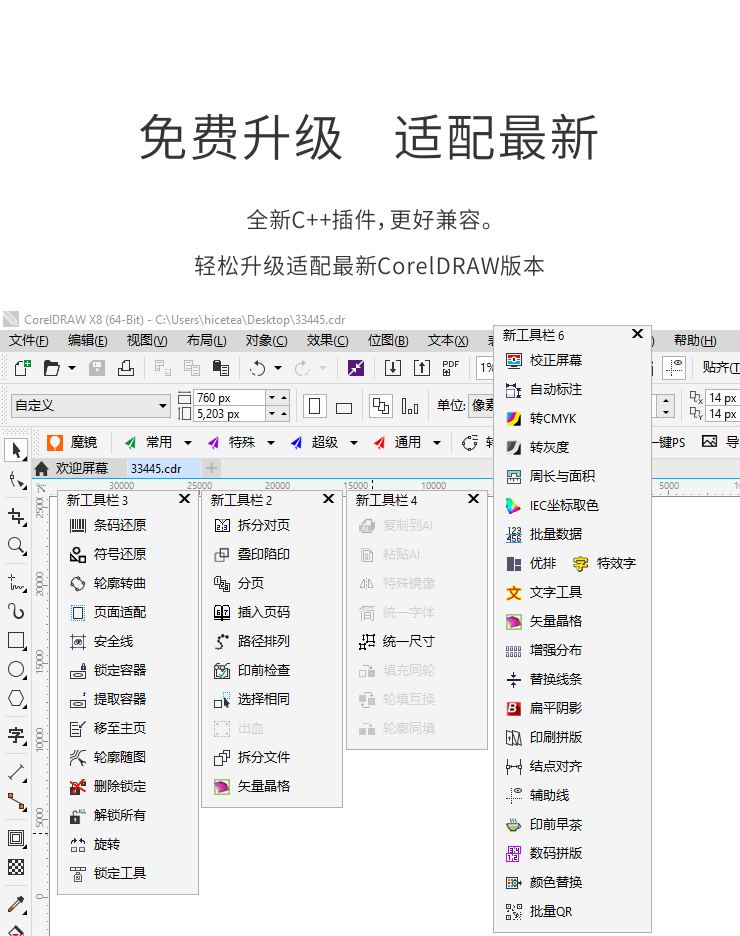Screen dimensions: 740x936
Task: Open the 文件(F) menu
Action: pos(29,340)
